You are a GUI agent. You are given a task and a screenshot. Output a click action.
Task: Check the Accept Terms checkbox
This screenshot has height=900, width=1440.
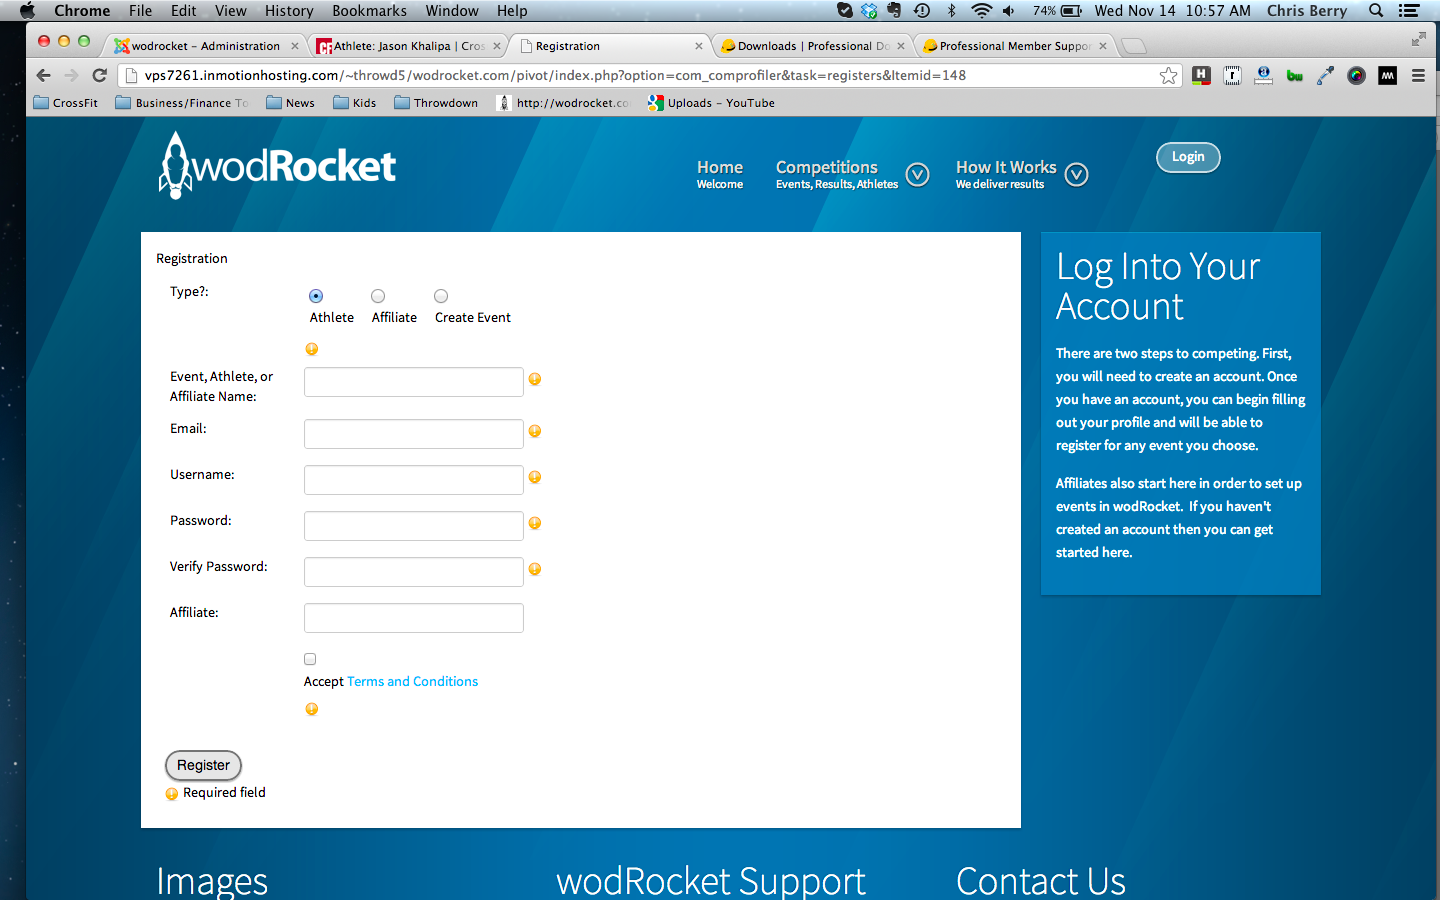310,659
